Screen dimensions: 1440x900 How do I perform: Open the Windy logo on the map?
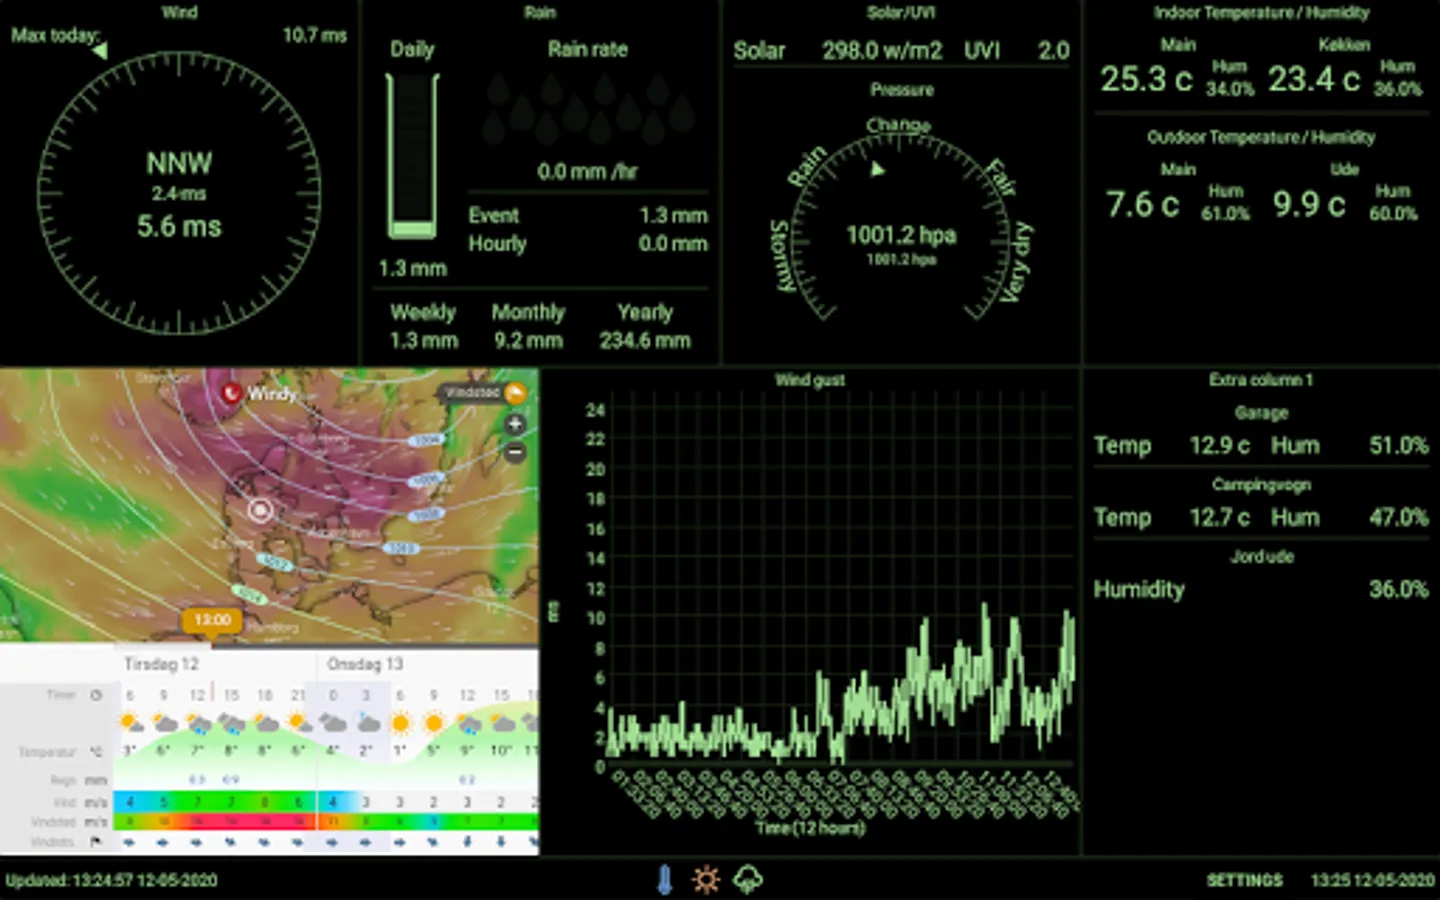(x=260, y=393)
